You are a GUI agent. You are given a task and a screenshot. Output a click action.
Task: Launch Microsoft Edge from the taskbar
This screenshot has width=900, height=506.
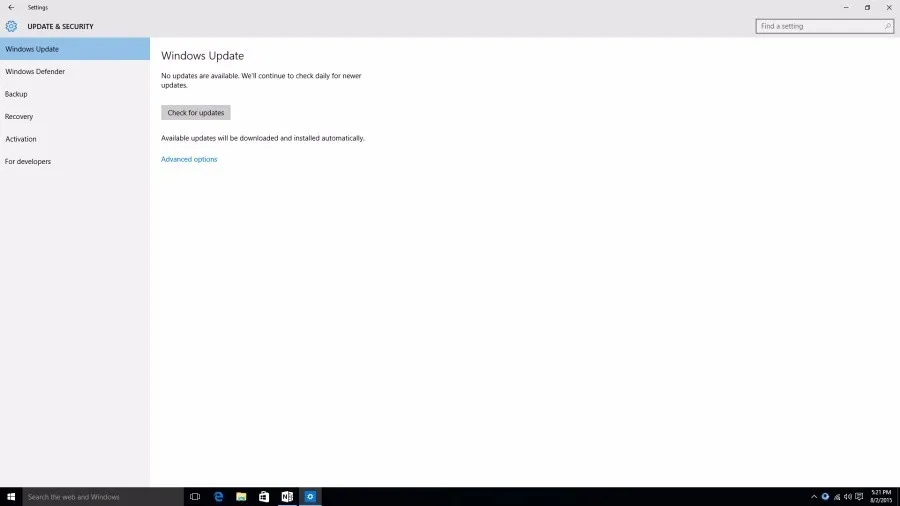click(x=218, y=497)
